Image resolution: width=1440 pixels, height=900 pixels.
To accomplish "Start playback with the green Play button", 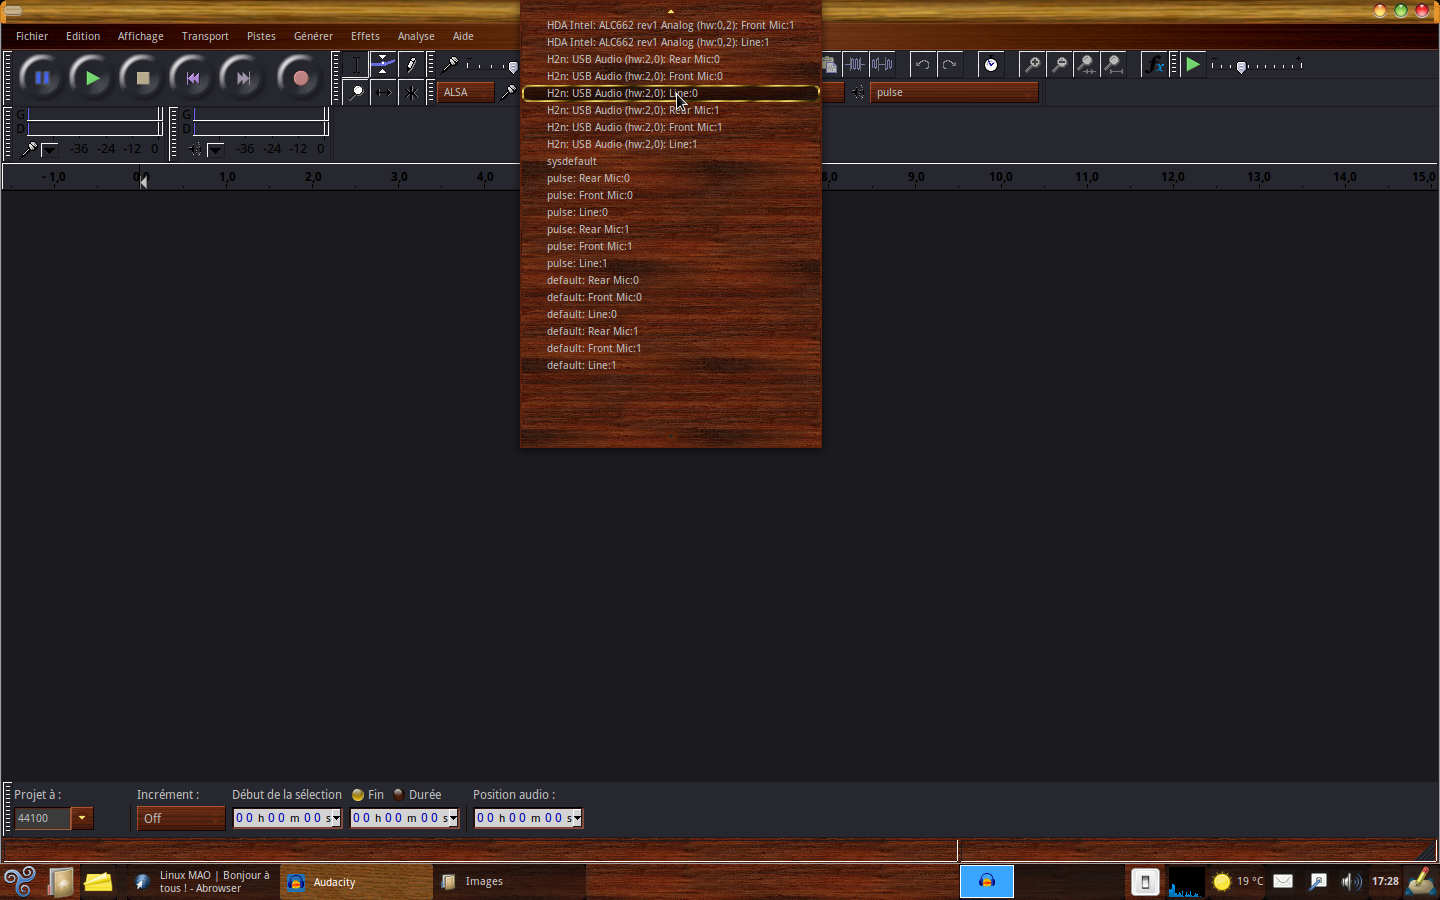I will (x=92, y=77).
